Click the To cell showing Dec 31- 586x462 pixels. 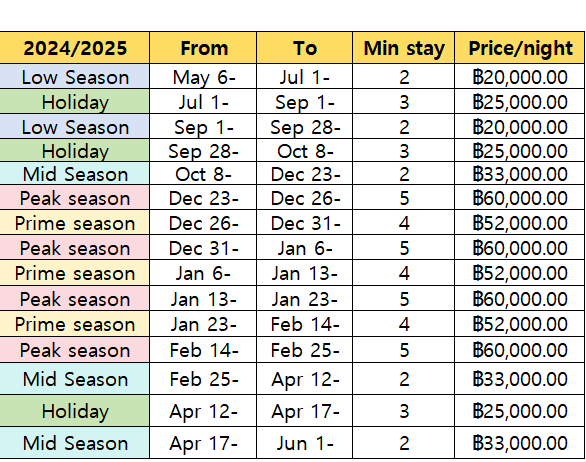tap(304, 223)
